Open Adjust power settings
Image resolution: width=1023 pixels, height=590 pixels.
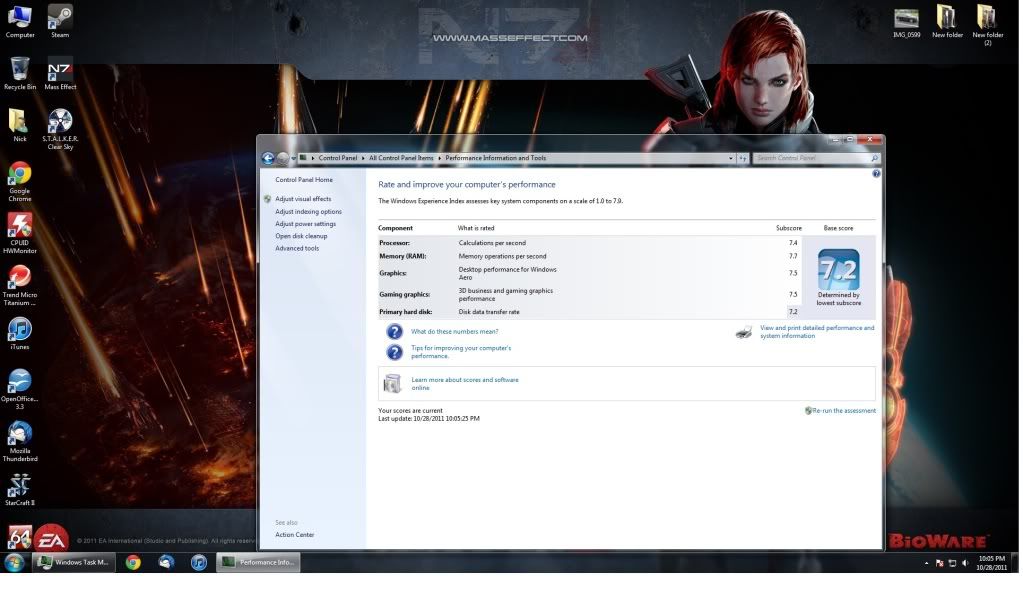[305, 224]
